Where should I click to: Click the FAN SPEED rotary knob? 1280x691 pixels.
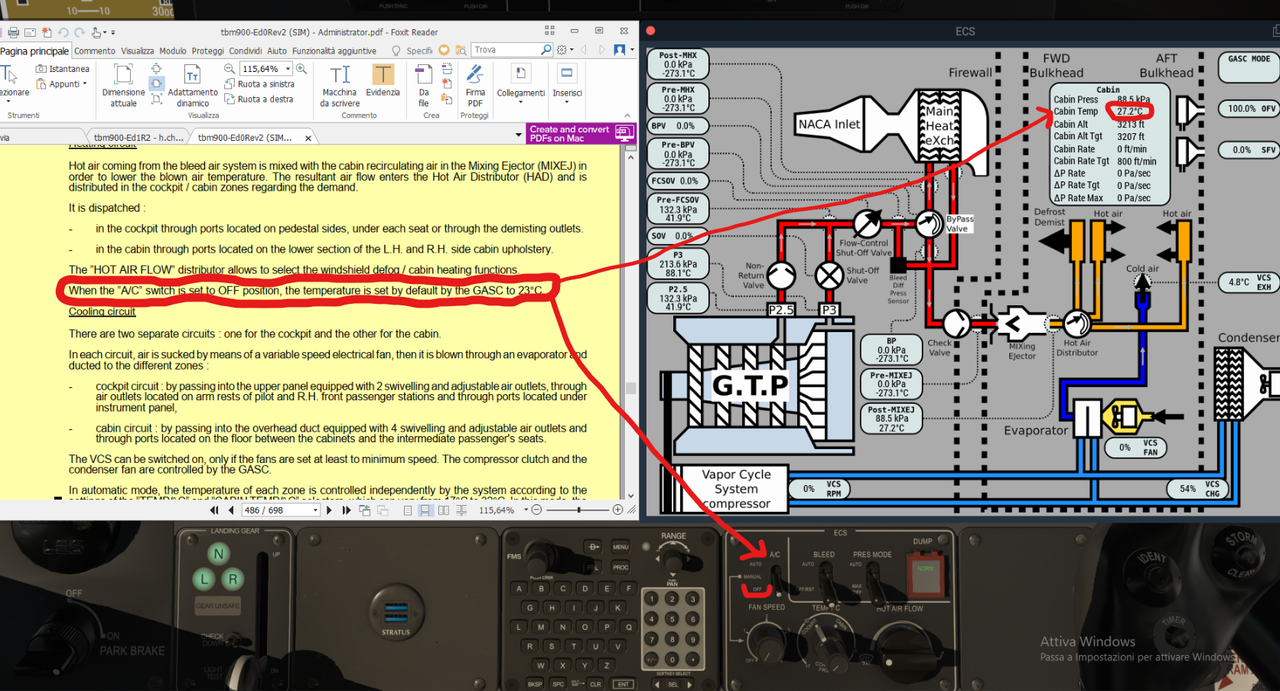pyautogui.click(x=768, y=644)
